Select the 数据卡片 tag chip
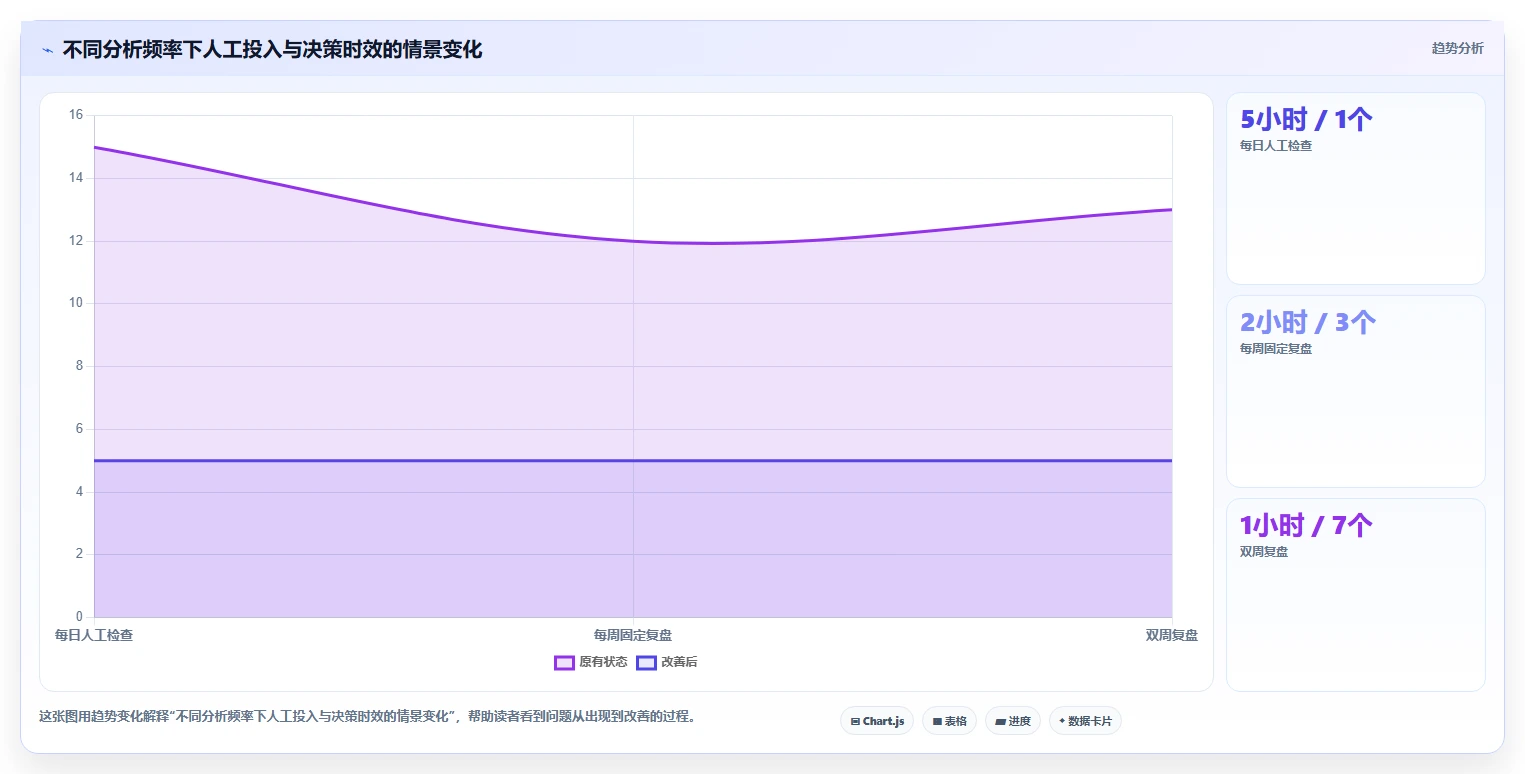 coord(1085,721)
